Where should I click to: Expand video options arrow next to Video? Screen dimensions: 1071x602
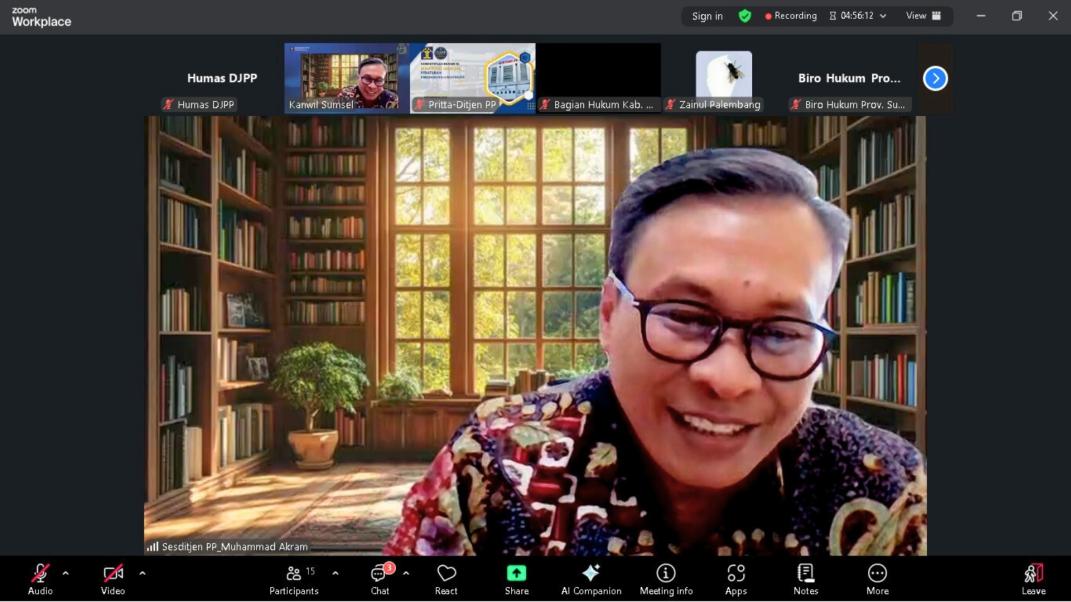tap(142, 573)
